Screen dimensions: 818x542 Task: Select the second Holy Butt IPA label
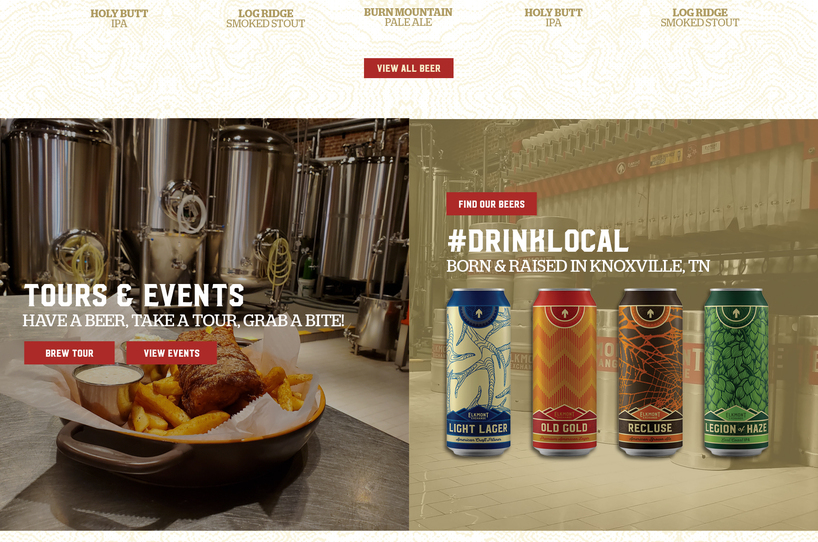[554, 18]
